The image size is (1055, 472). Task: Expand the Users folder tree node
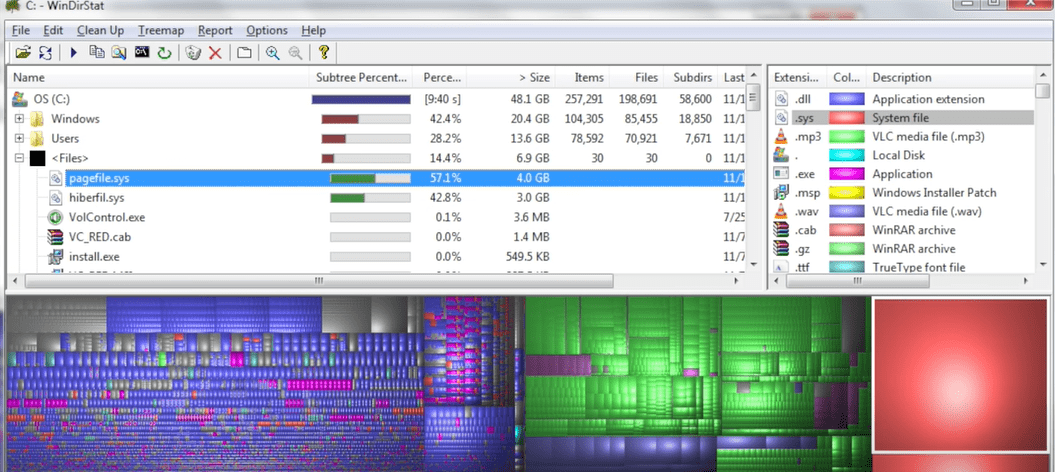(x=19, y=138)
